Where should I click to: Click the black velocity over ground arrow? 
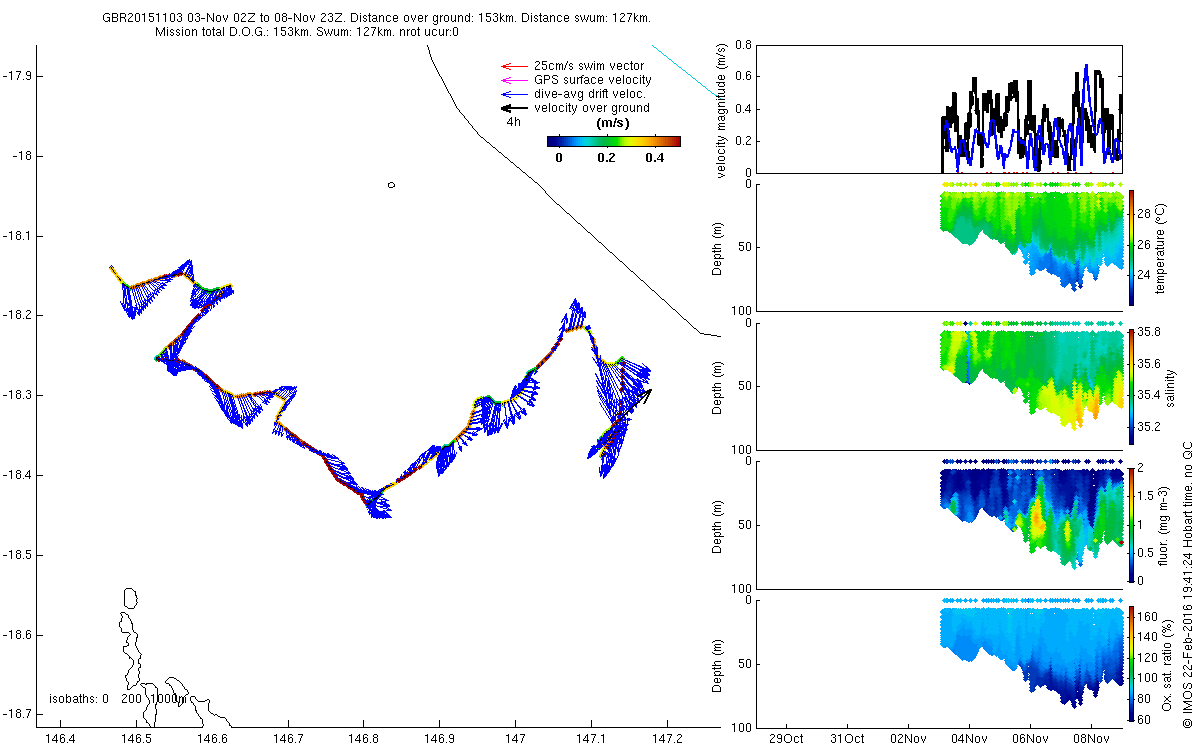[513, 108]
